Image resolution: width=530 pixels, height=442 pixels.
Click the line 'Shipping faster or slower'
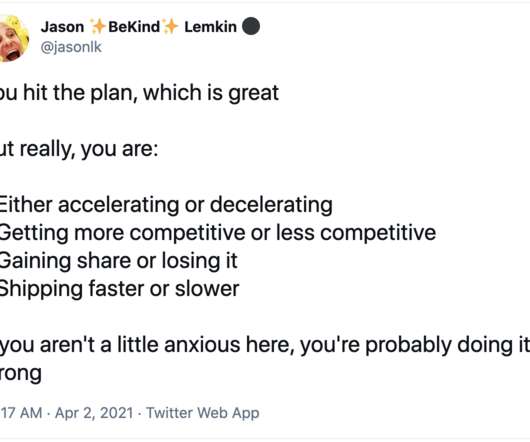click(x=119, y=289)
